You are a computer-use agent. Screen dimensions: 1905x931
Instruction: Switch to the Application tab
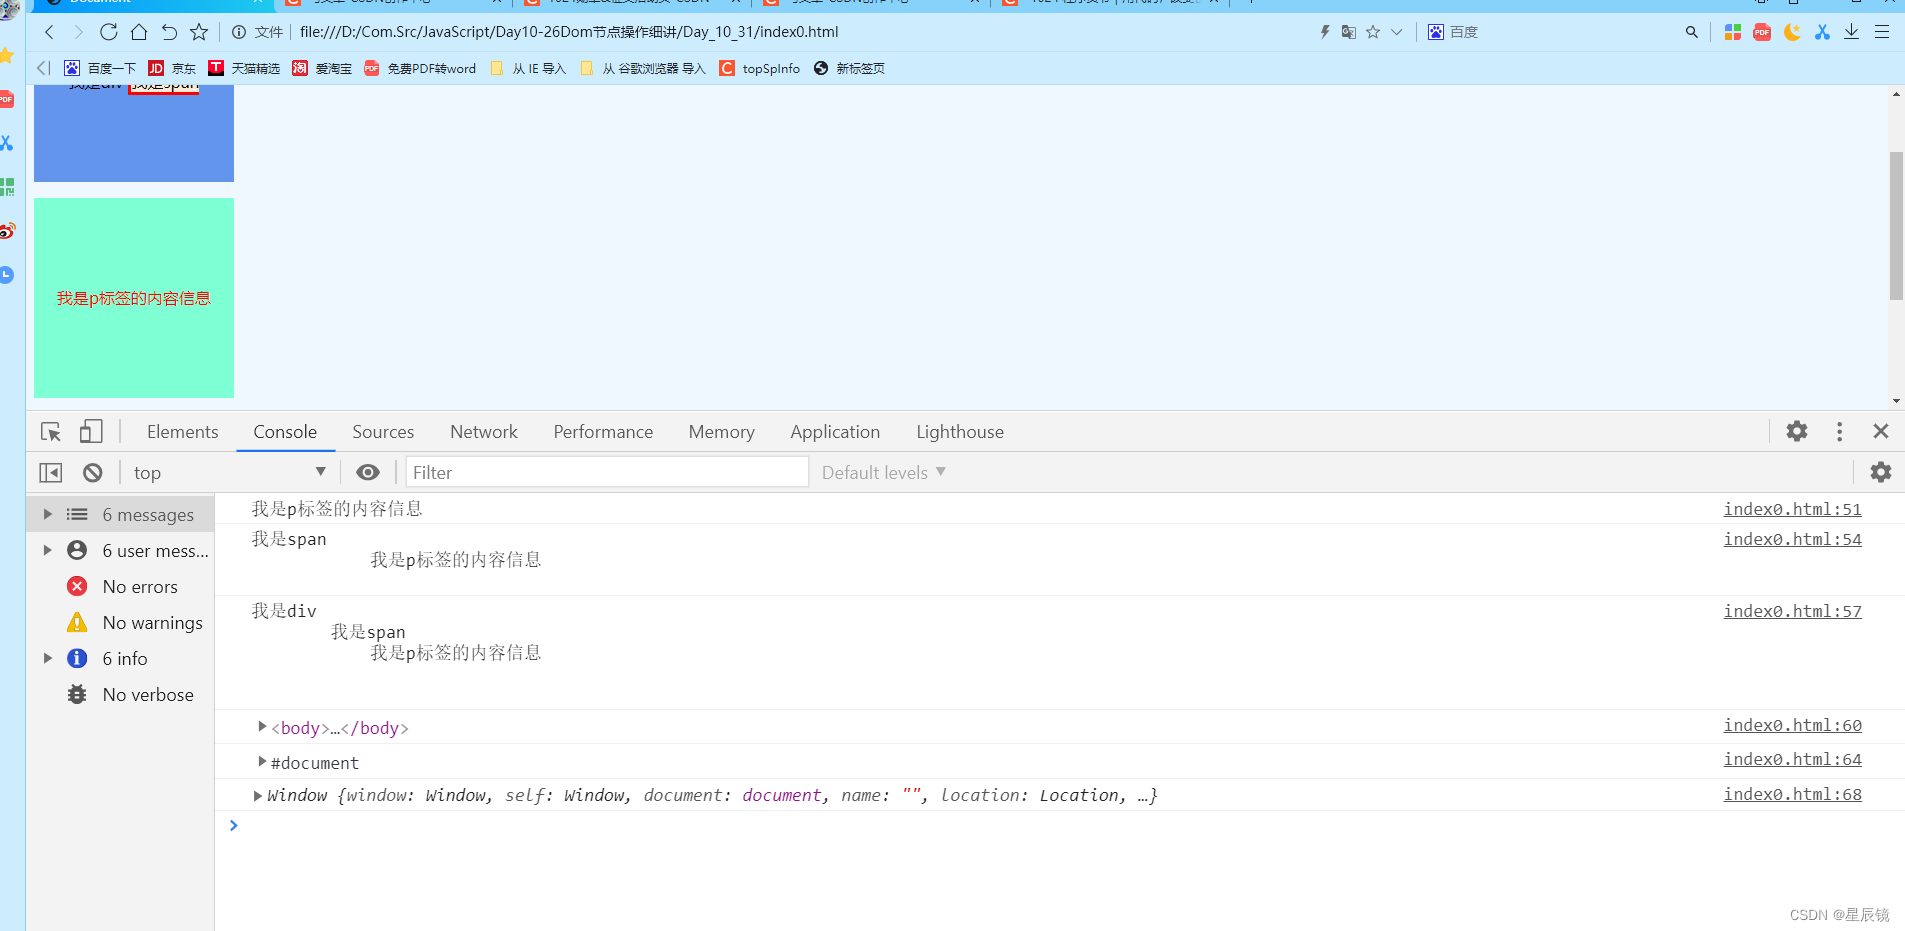pos(835,432)
